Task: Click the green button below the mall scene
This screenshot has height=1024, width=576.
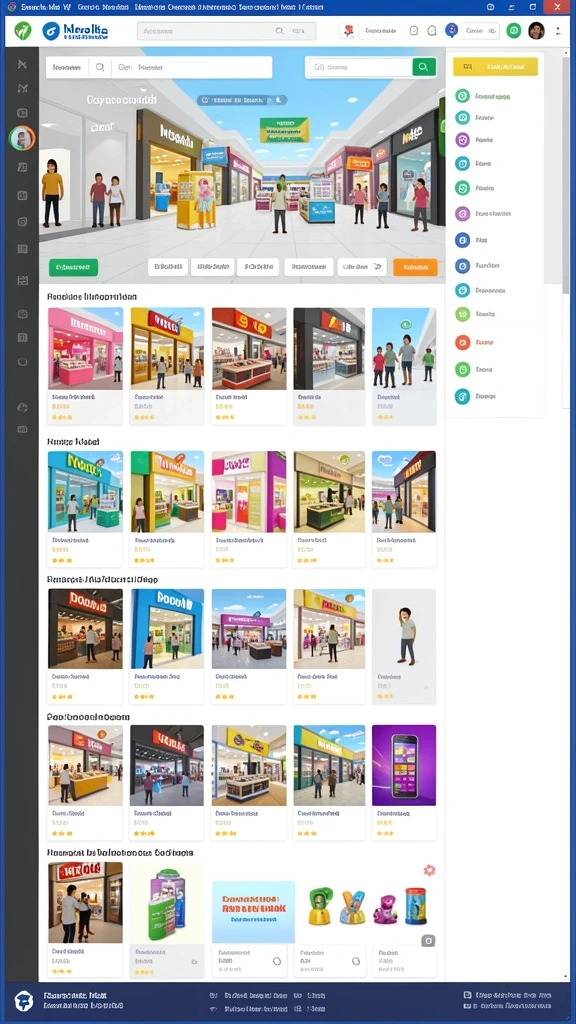Action: (x=73, y=267)
